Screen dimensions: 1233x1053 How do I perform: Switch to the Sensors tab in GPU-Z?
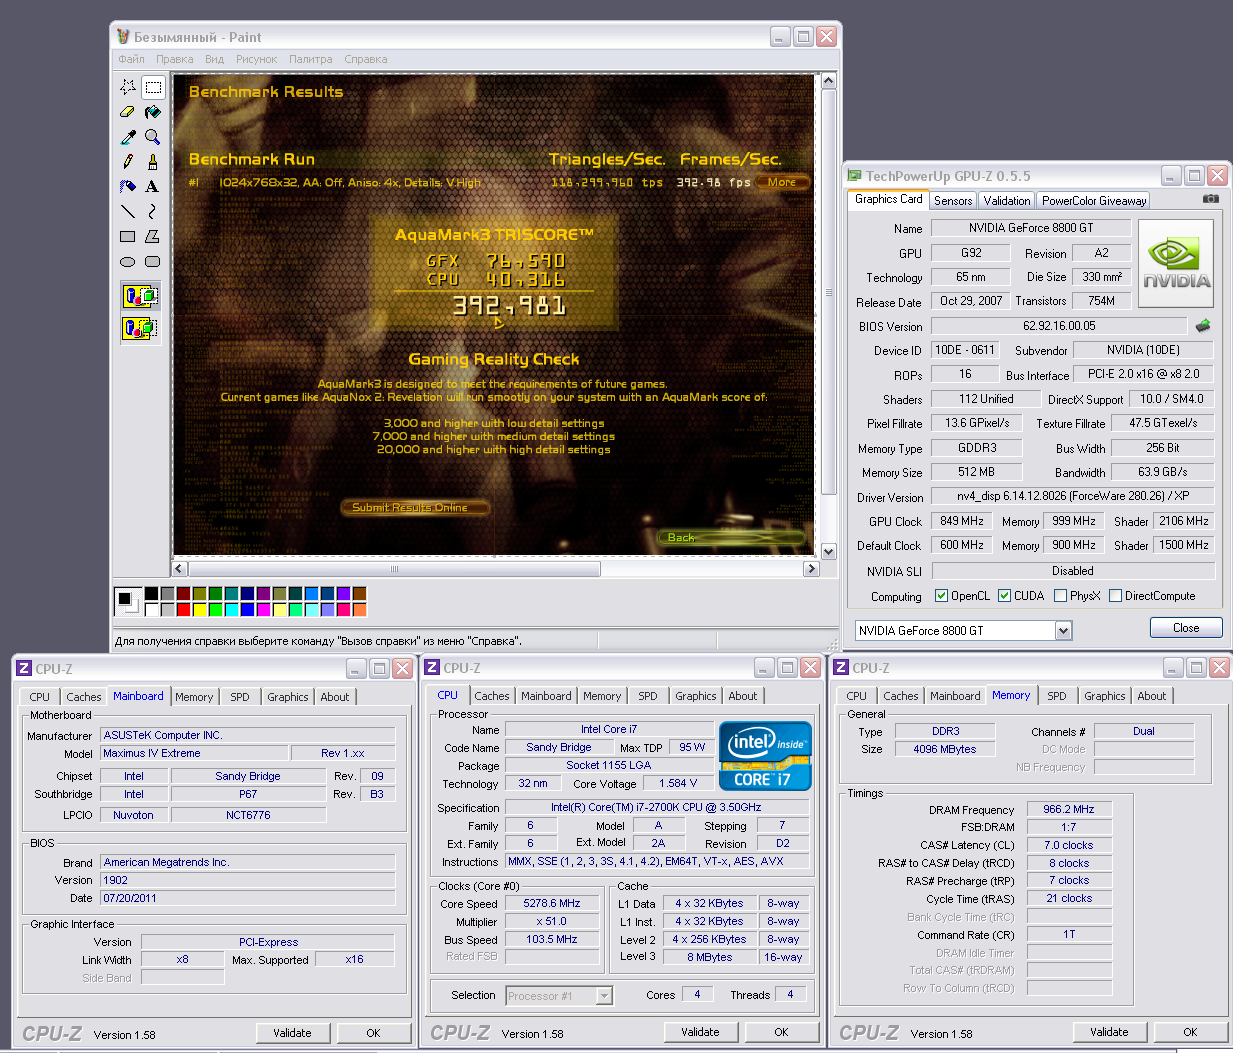[953, 201]
